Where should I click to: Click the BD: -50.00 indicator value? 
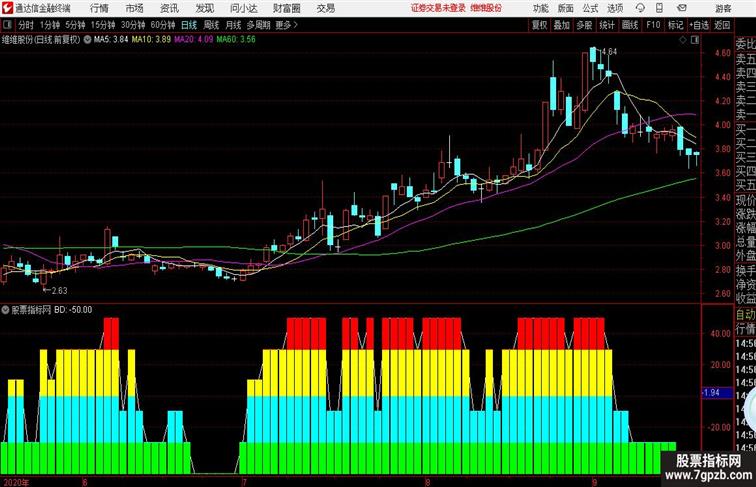[x=73, y=310]
